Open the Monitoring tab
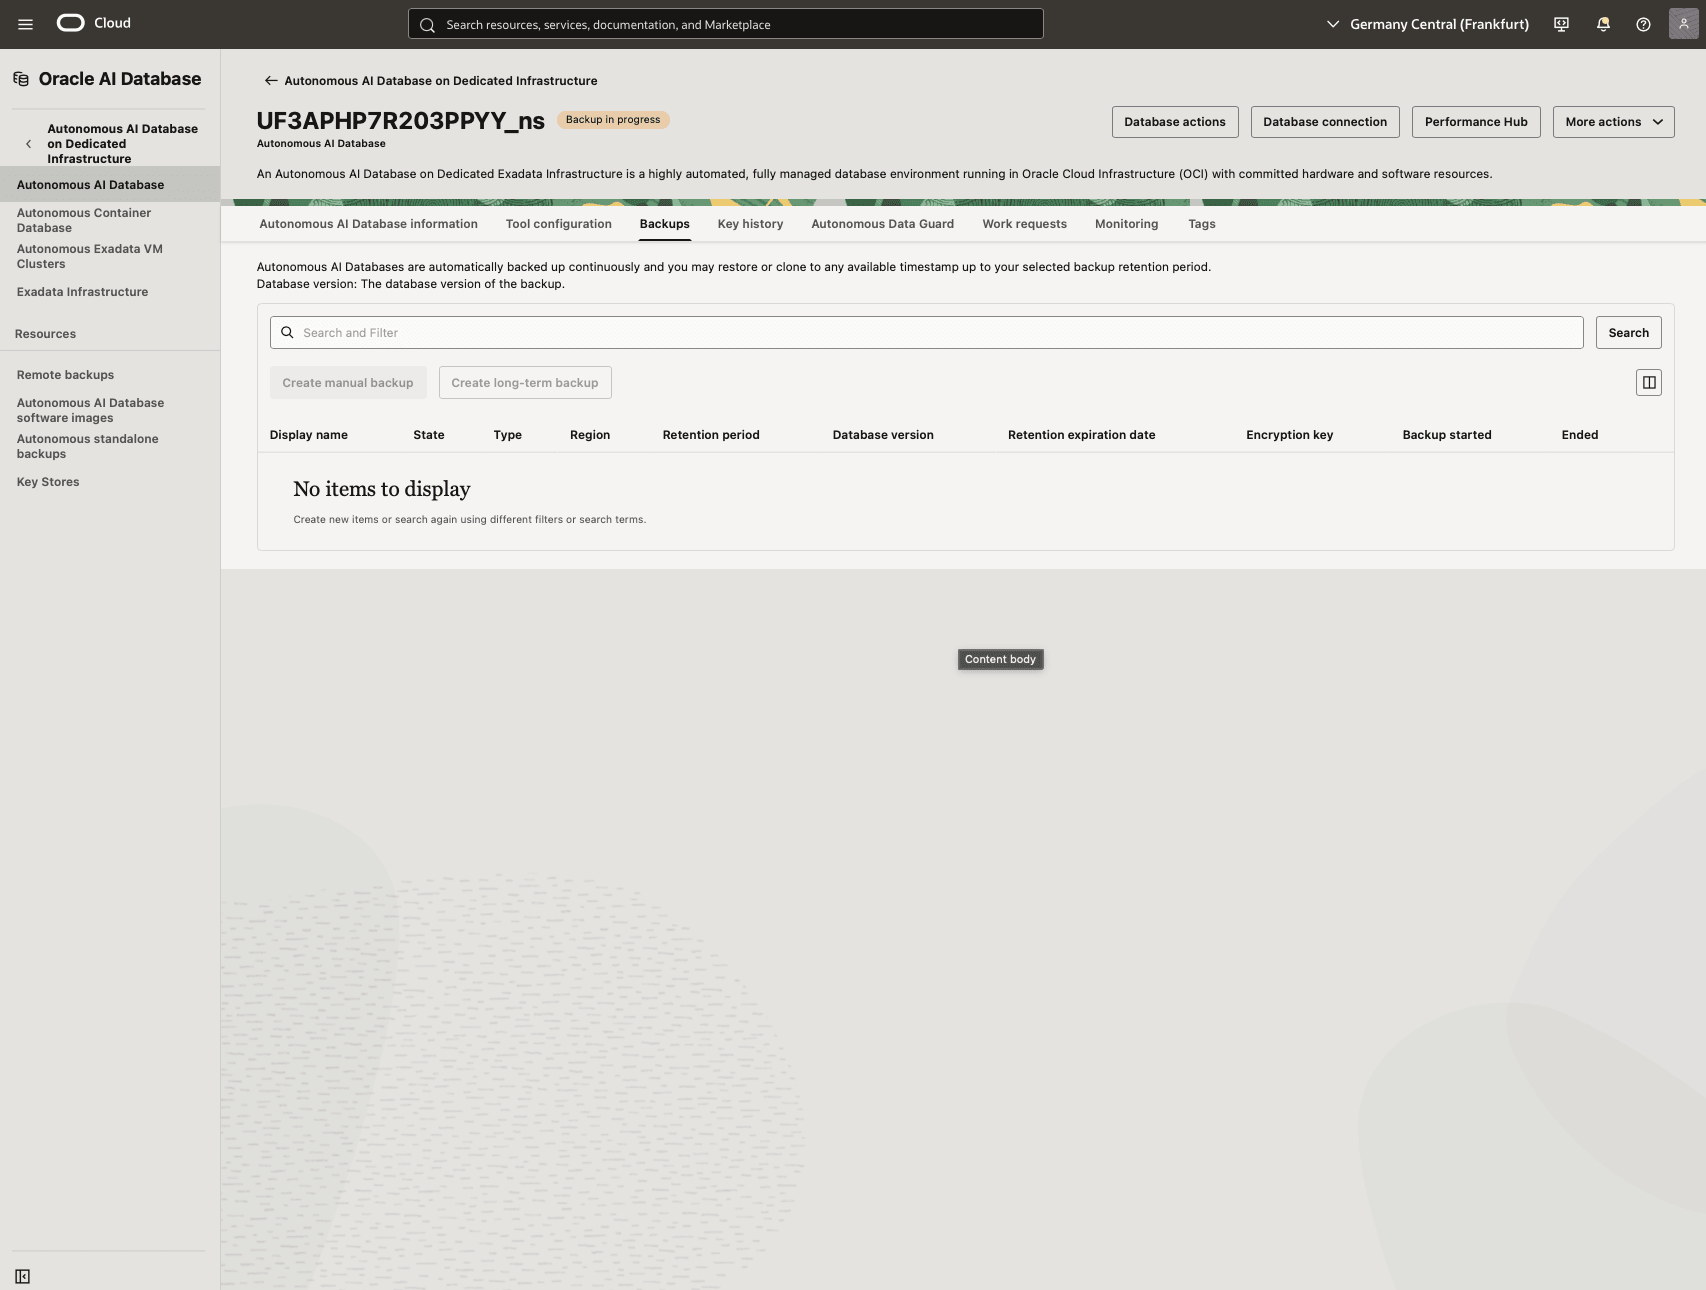Image resolution: width=1706 pixels, height=1290 pixels. pyautogui.click(x=1126, y=224)
